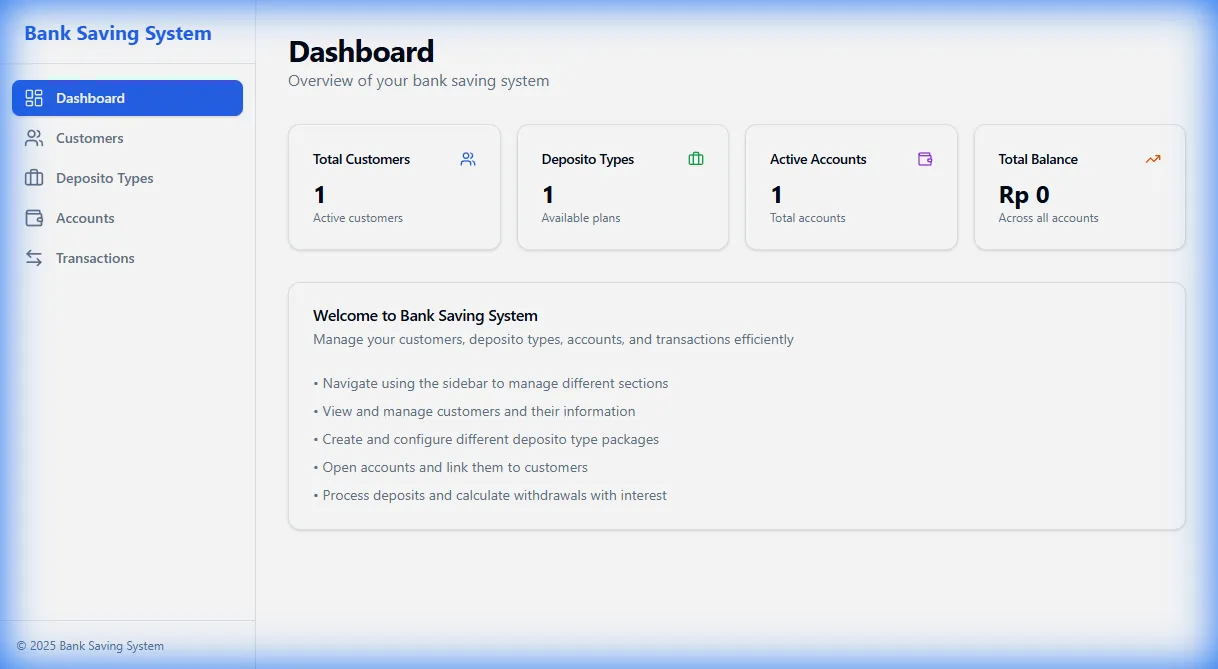Click the orange trending arrow on Total Balance card

(x=1153, y=159)
